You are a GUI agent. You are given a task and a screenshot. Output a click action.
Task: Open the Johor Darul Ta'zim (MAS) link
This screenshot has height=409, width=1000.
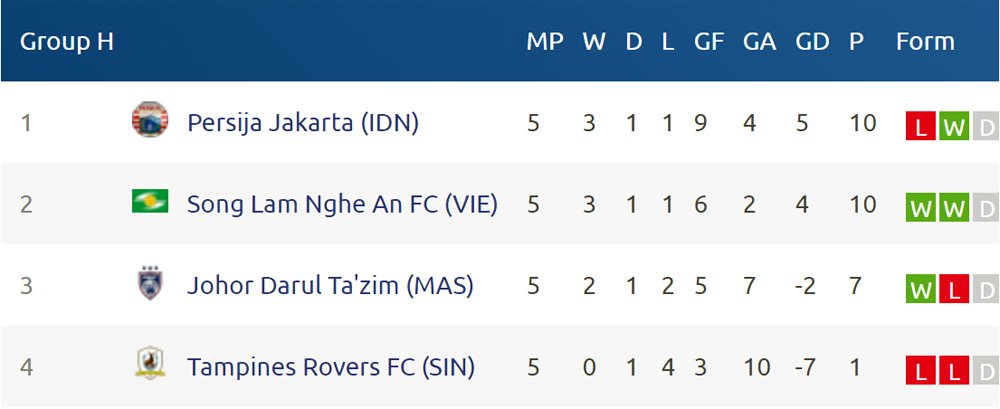tap(330, 286)
